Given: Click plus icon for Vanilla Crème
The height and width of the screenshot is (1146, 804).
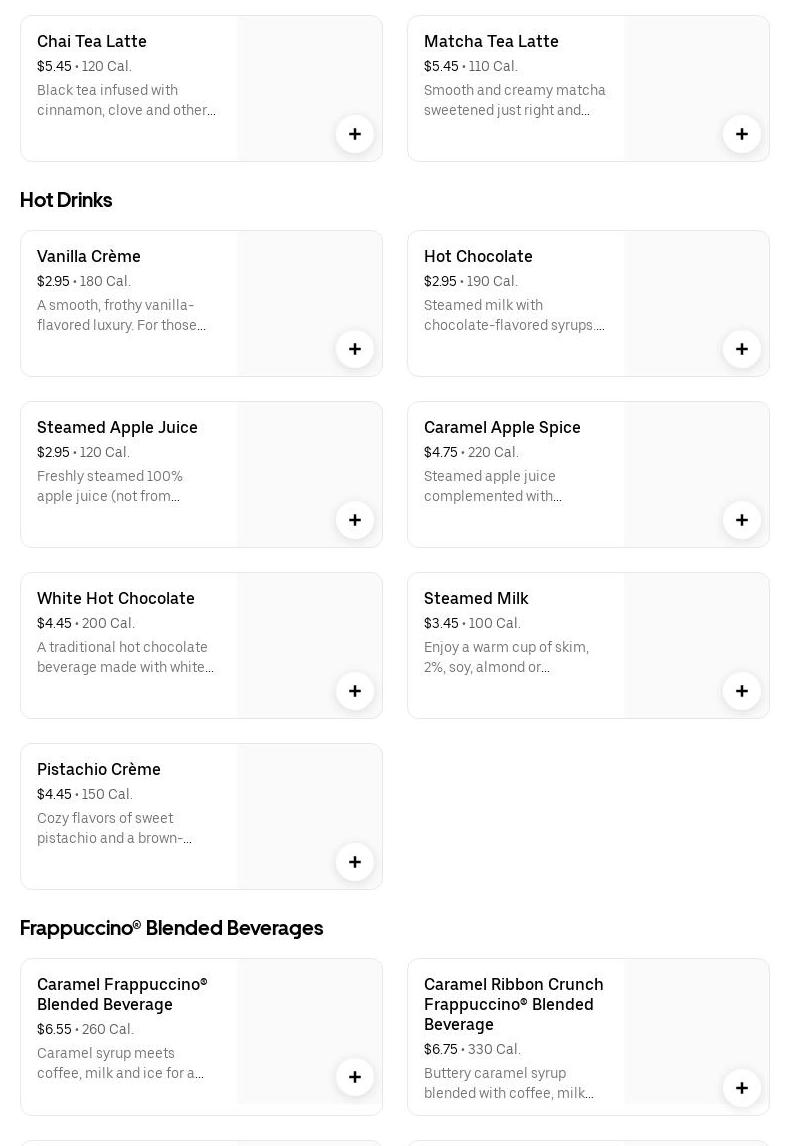Looking at the screenshot, I should [355, 349].
